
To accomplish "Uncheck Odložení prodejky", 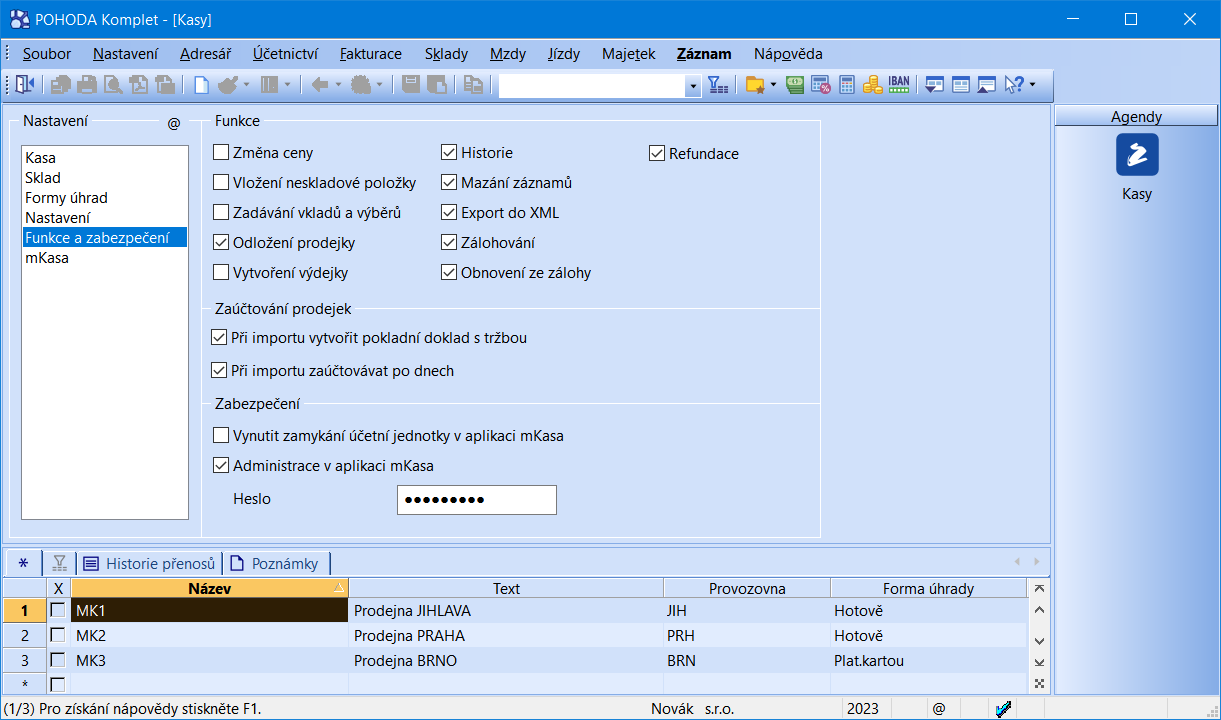I will click(x=222, y=242).
